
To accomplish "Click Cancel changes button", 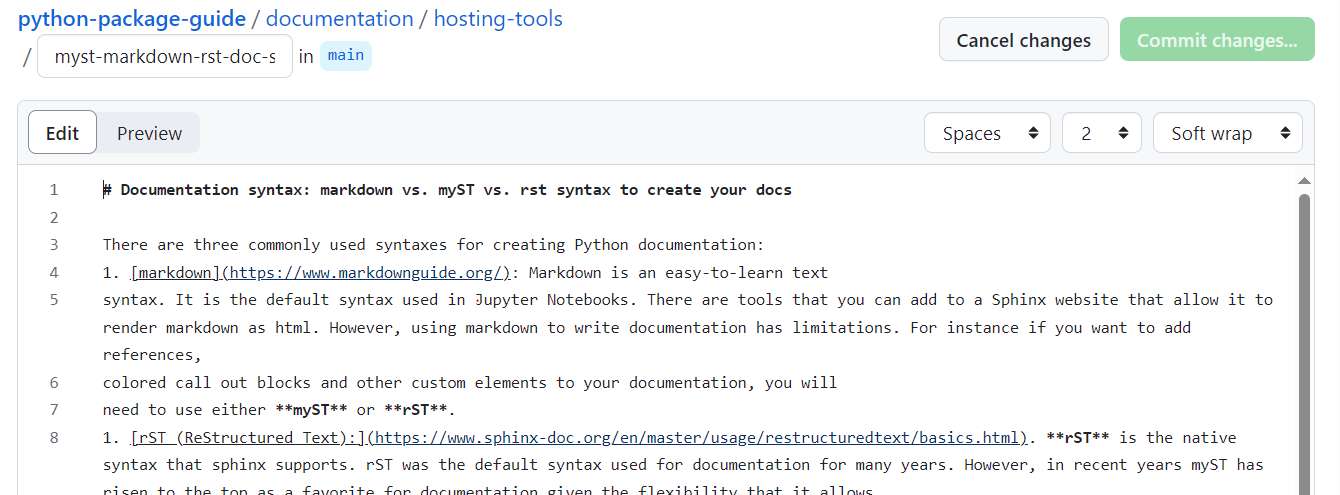I will click(x=1024, y=40).
